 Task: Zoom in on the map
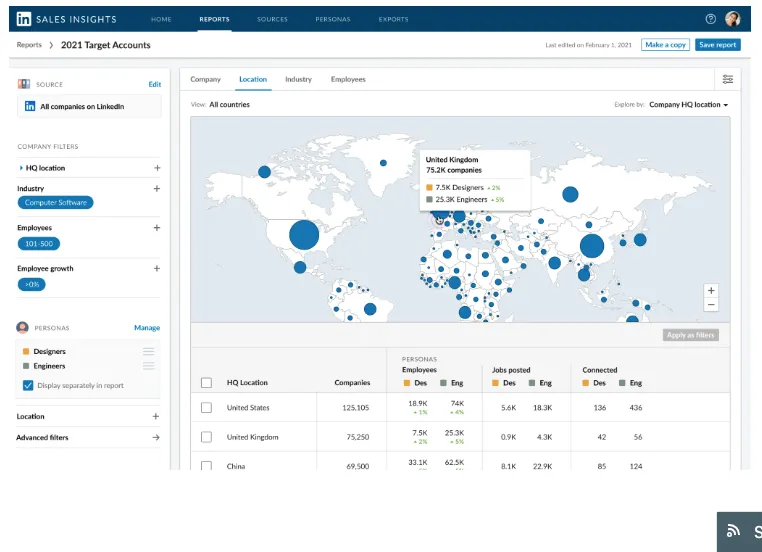tap(711, 291)
